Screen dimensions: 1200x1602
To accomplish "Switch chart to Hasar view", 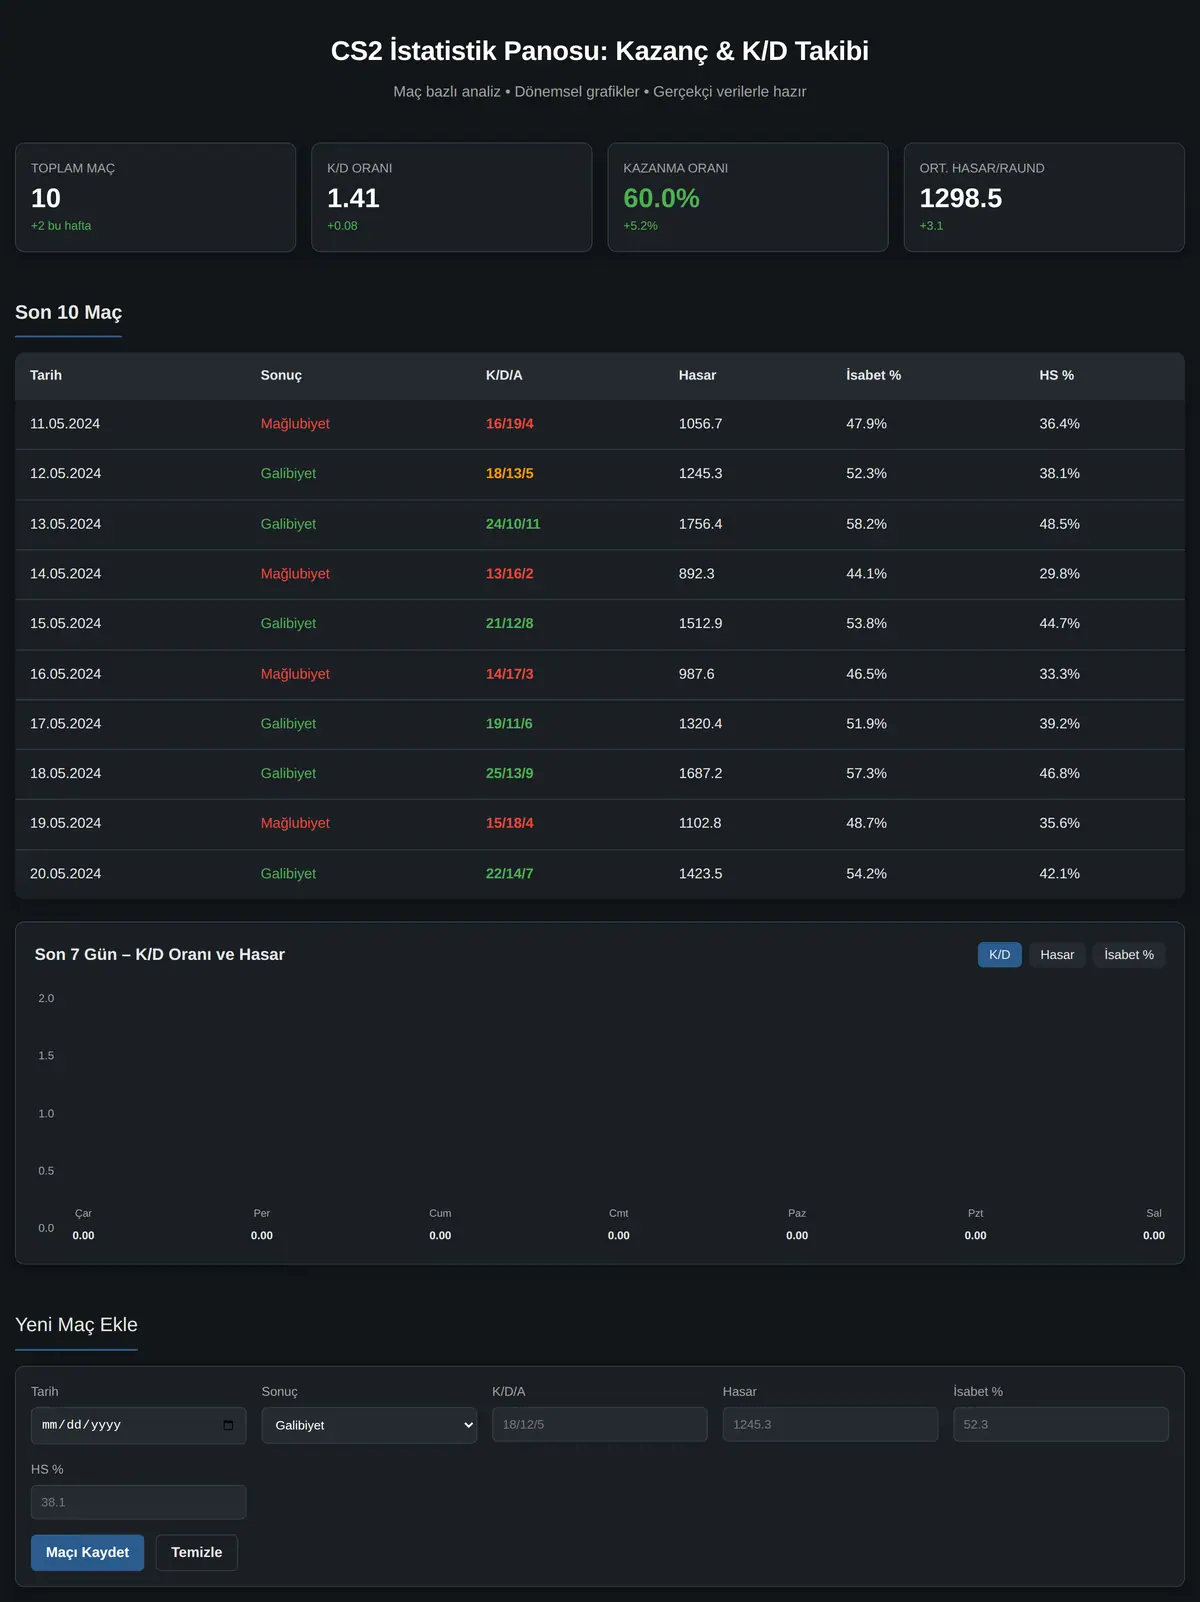I will tap(1057, 955).
